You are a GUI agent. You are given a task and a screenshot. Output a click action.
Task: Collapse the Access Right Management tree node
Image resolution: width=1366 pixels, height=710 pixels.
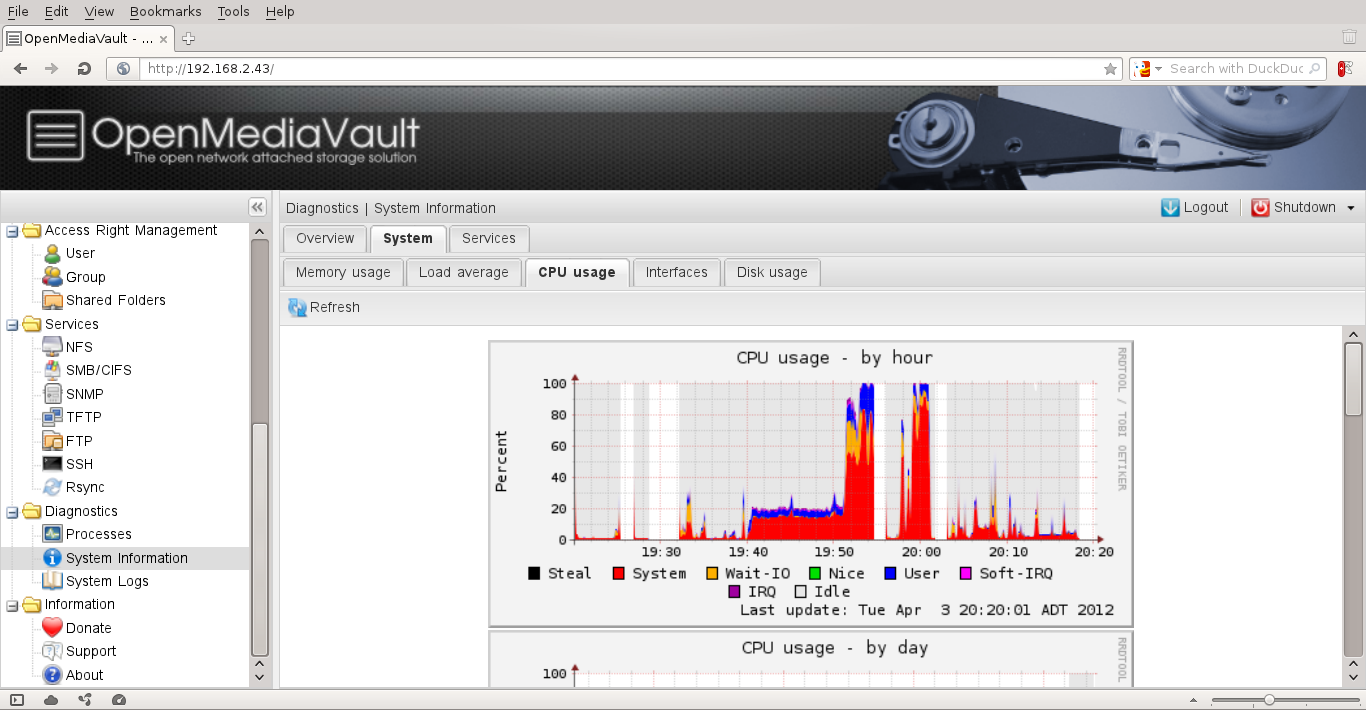pos(12,231)
